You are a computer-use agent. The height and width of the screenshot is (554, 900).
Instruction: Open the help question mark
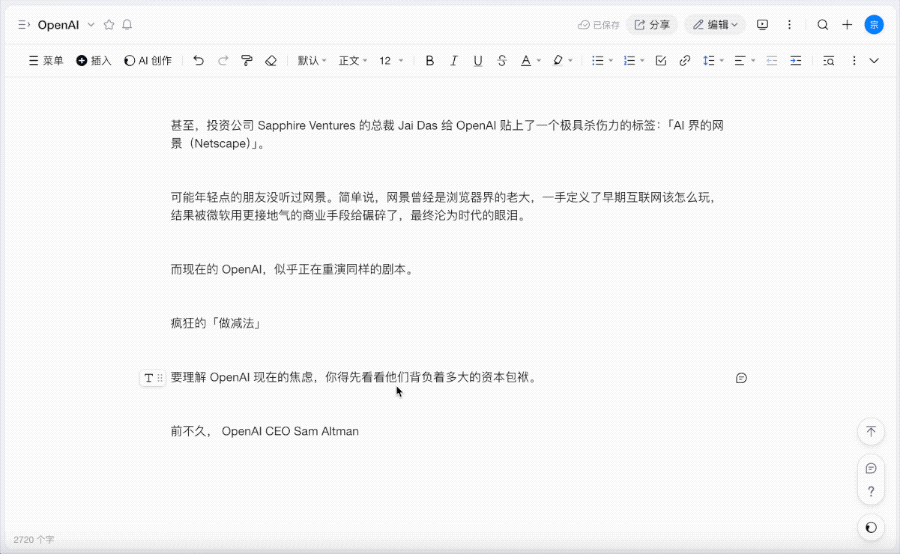[x=871, y=491]
